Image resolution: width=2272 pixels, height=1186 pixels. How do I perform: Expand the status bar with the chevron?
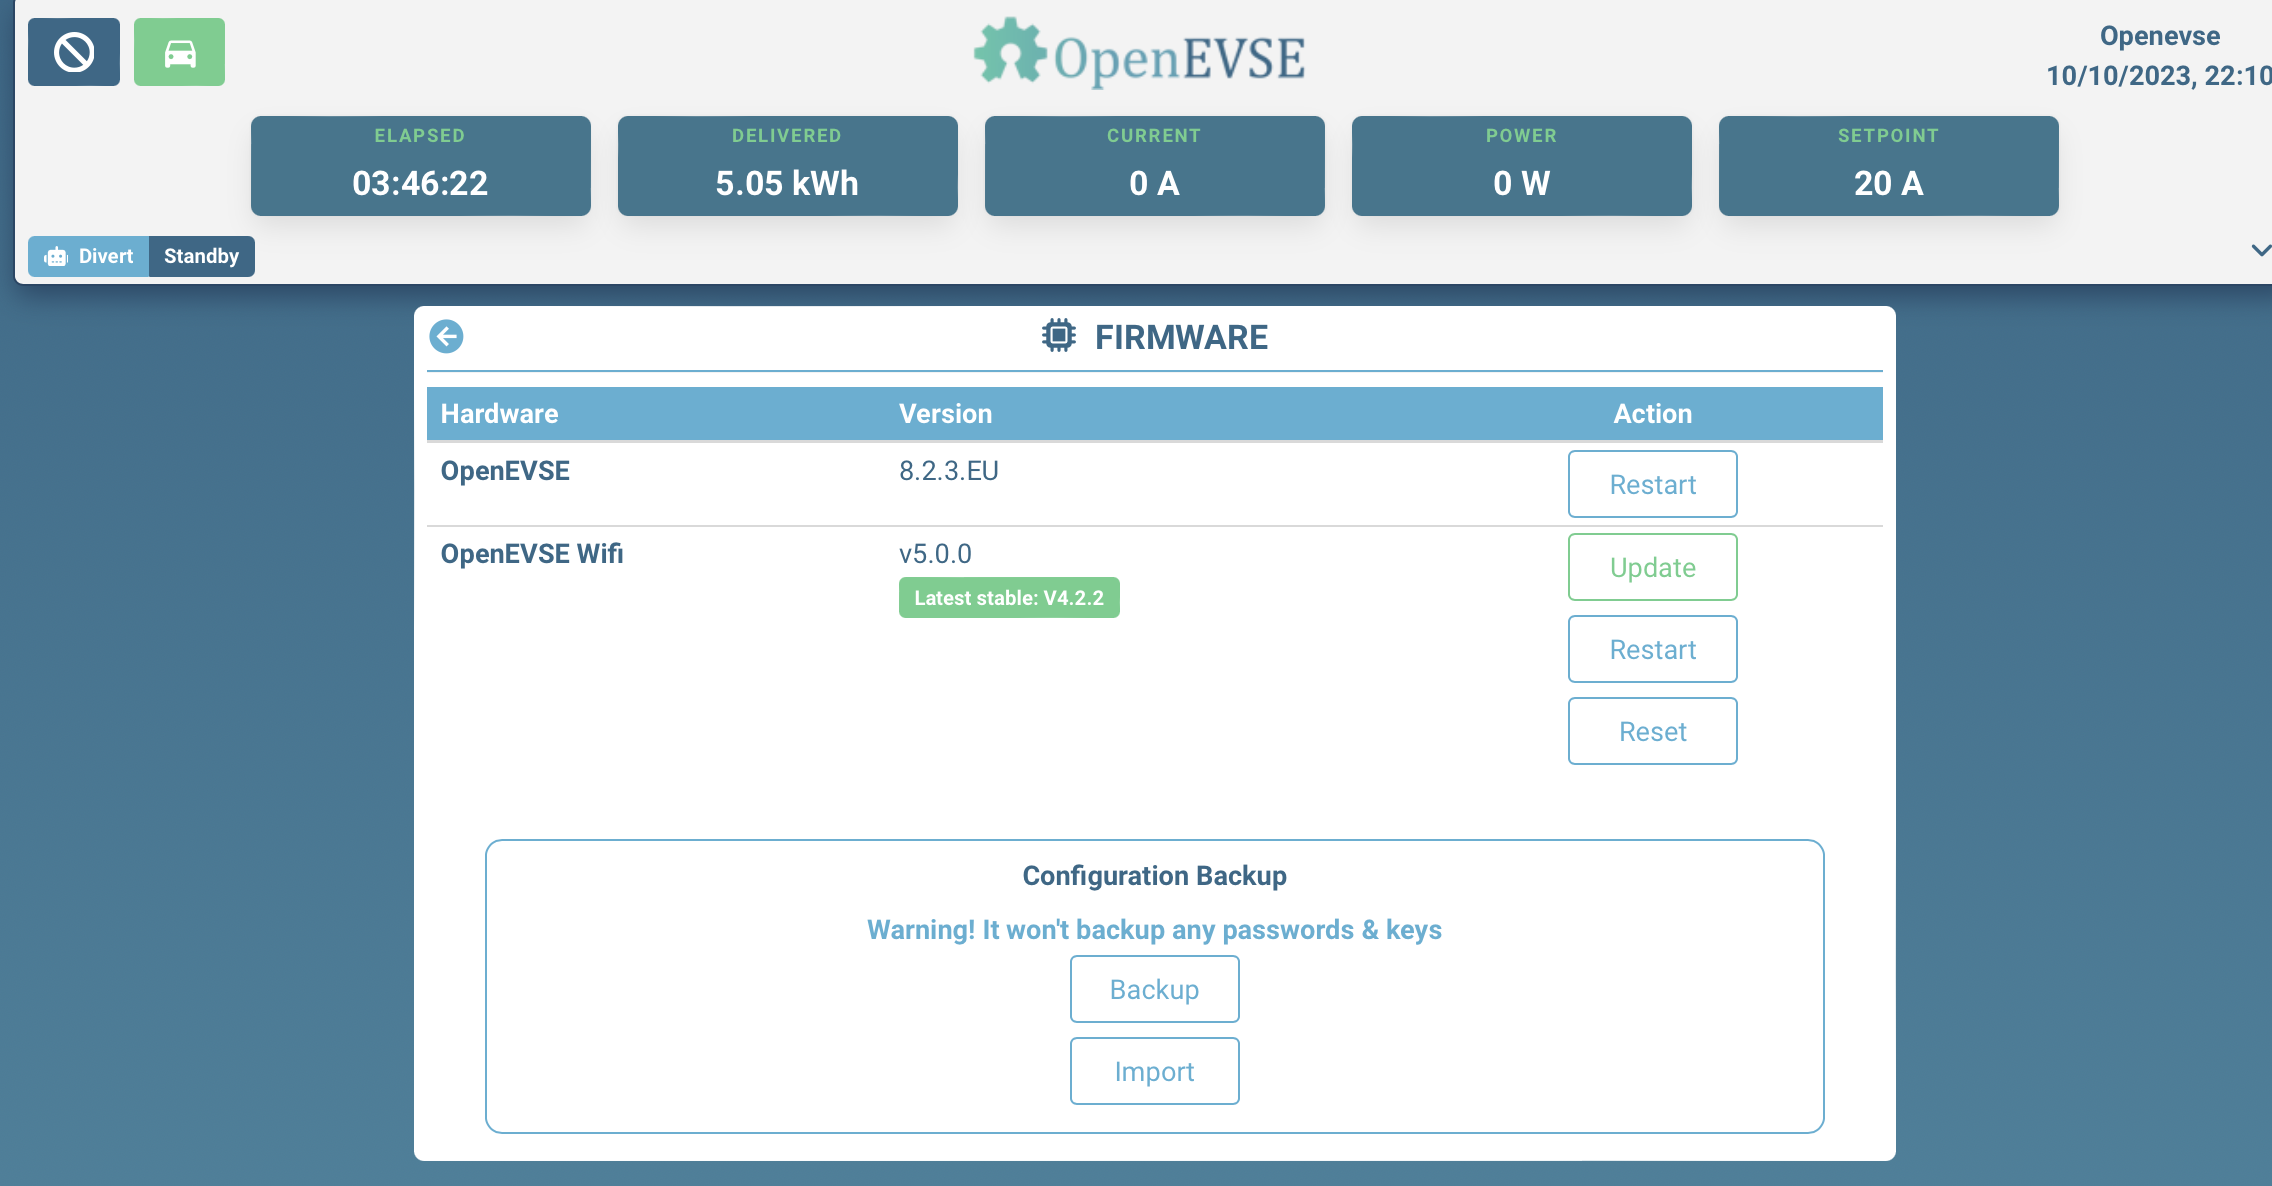[2259, 251]
